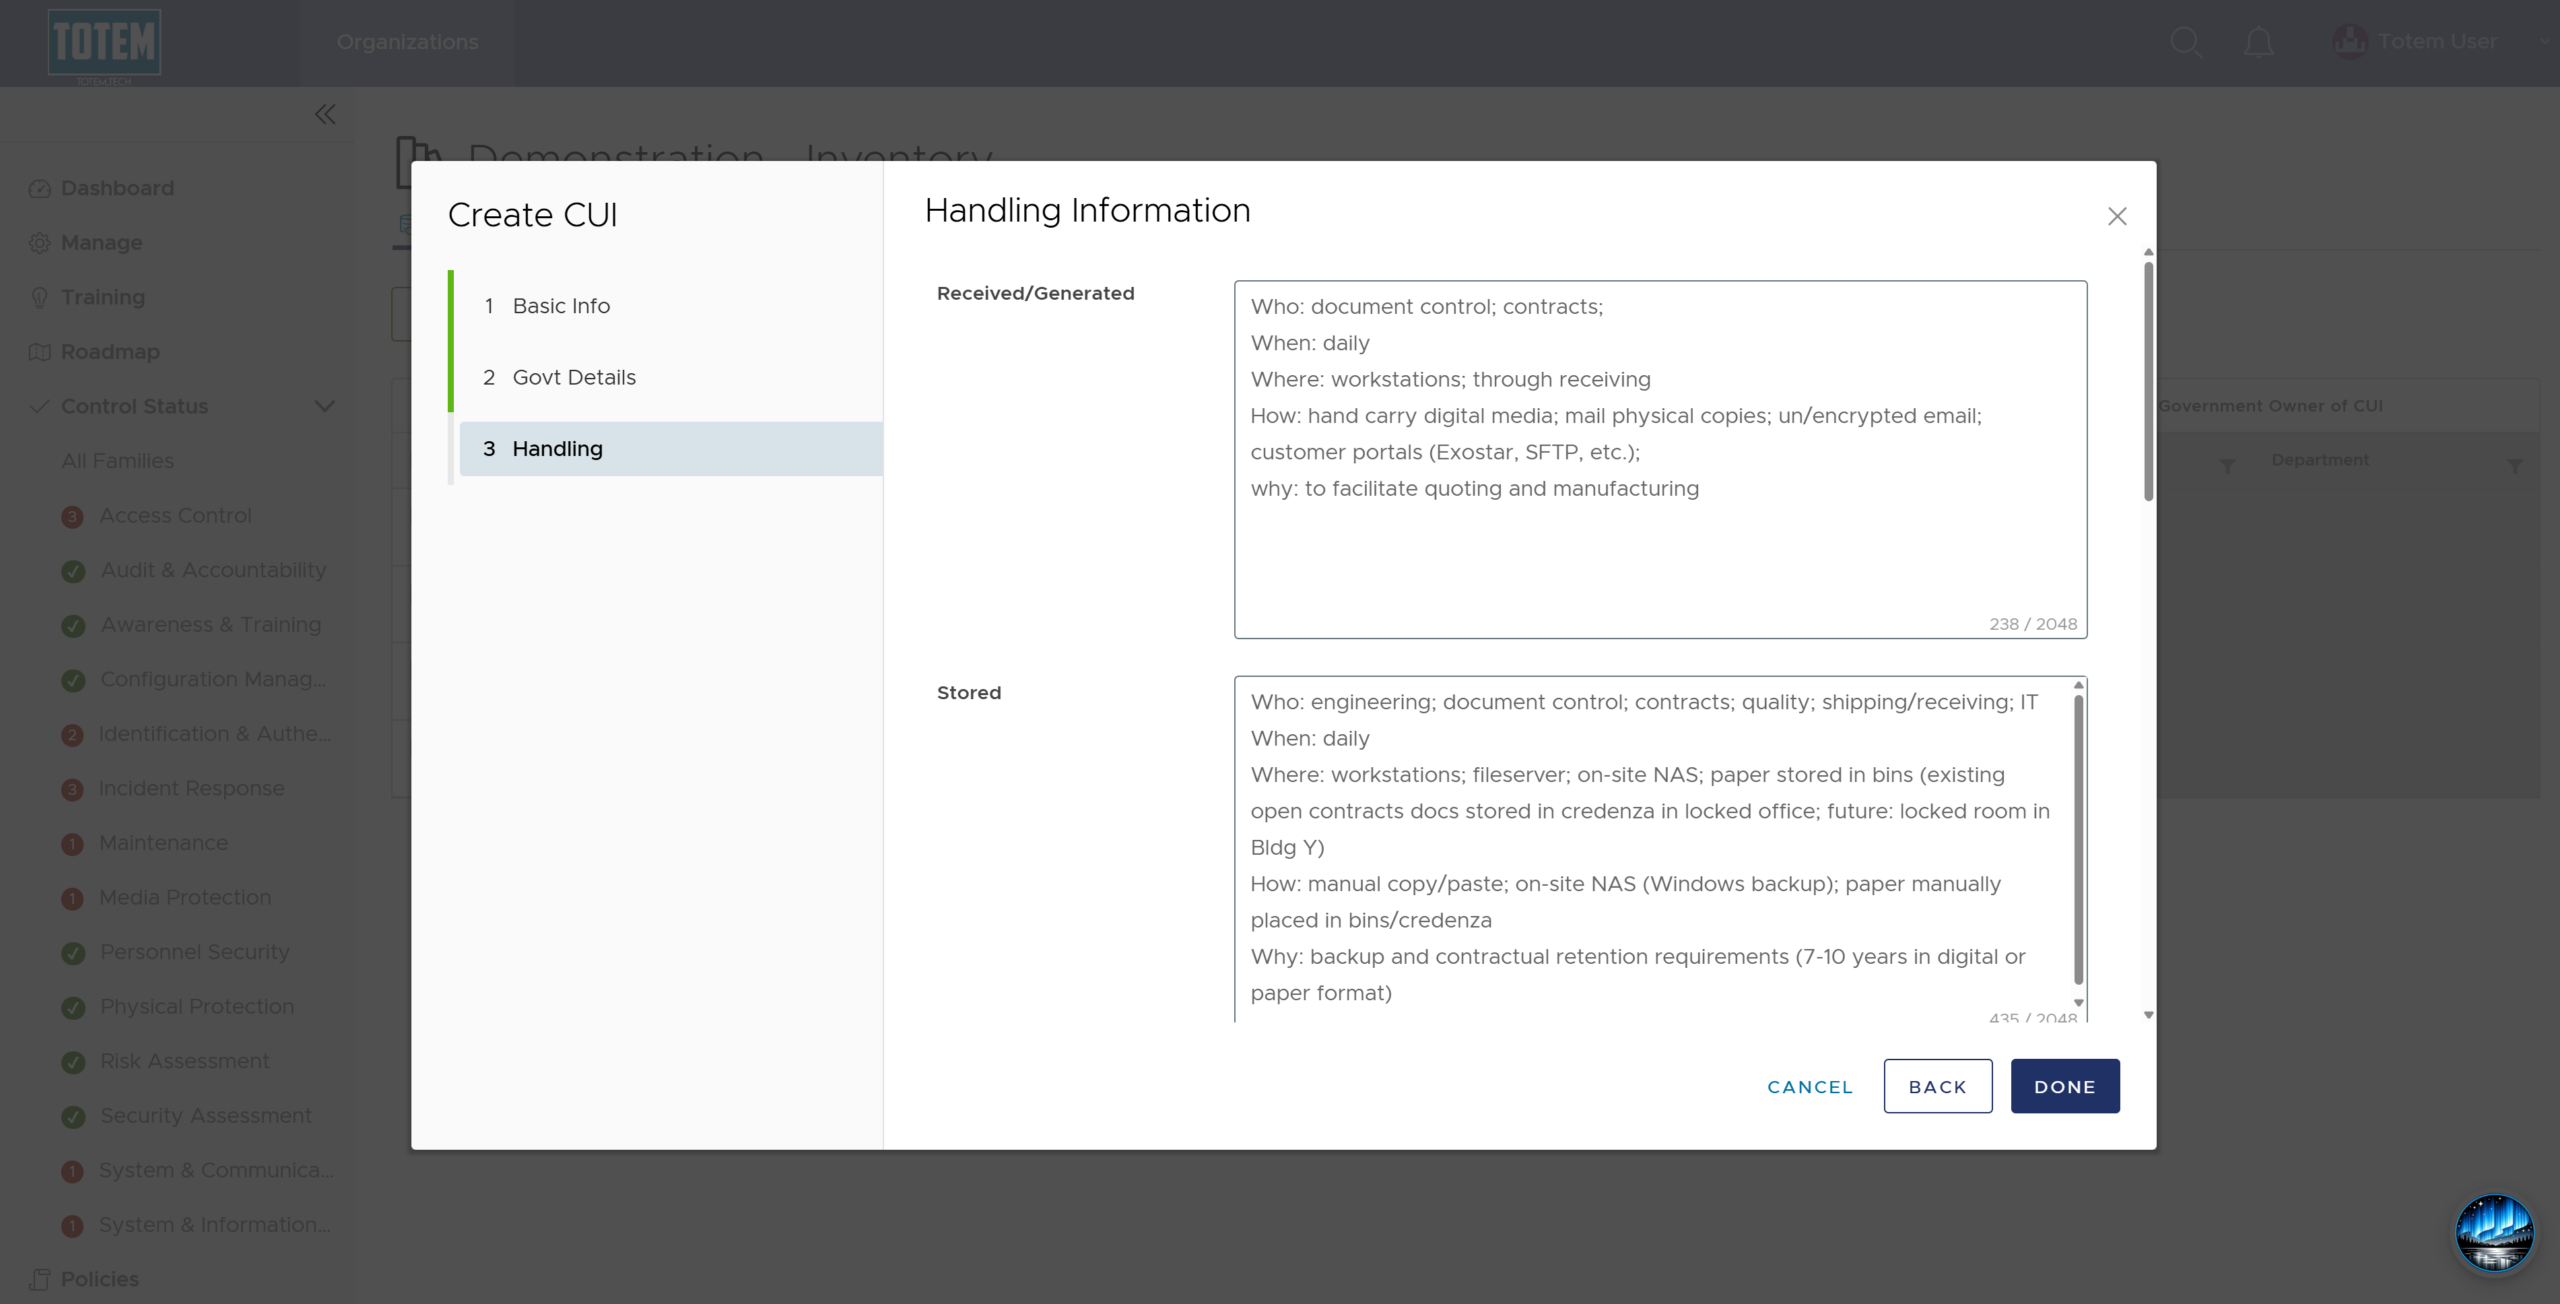Click Risk Assessment green check badge
The height and width of the screenshot is (1304, 2560).
tap(73, 1062)
